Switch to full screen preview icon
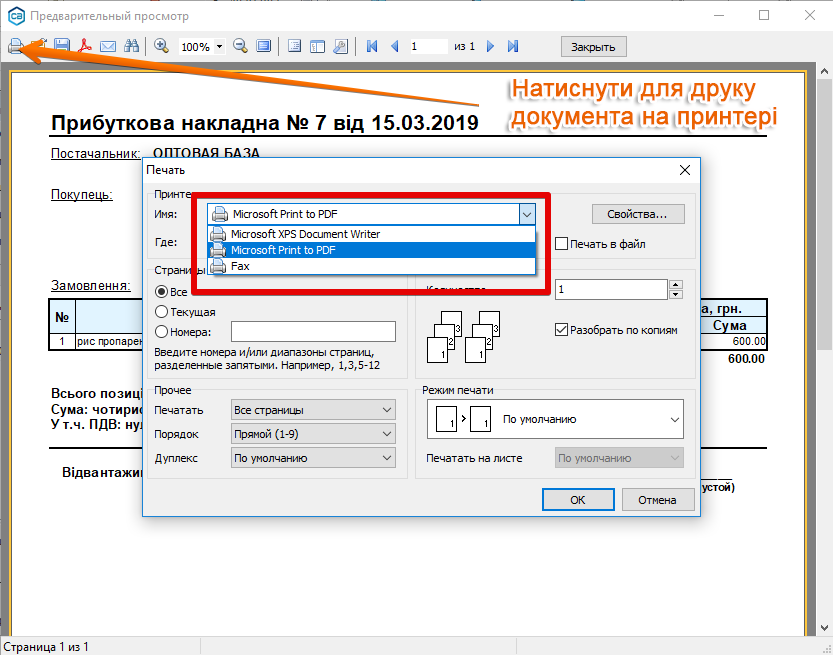833x655 pixels. click(264, 46)
